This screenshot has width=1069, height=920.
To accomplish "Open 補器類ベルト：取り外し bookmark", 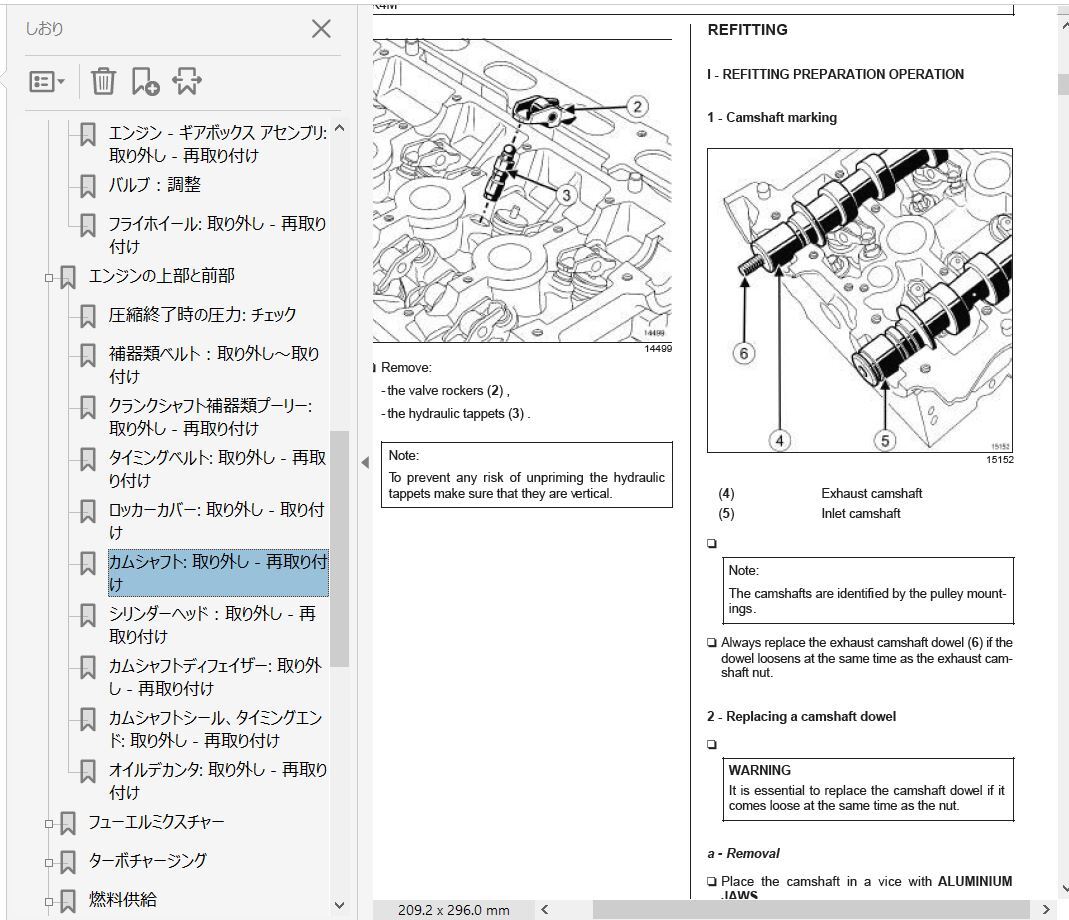I will 214,365.
